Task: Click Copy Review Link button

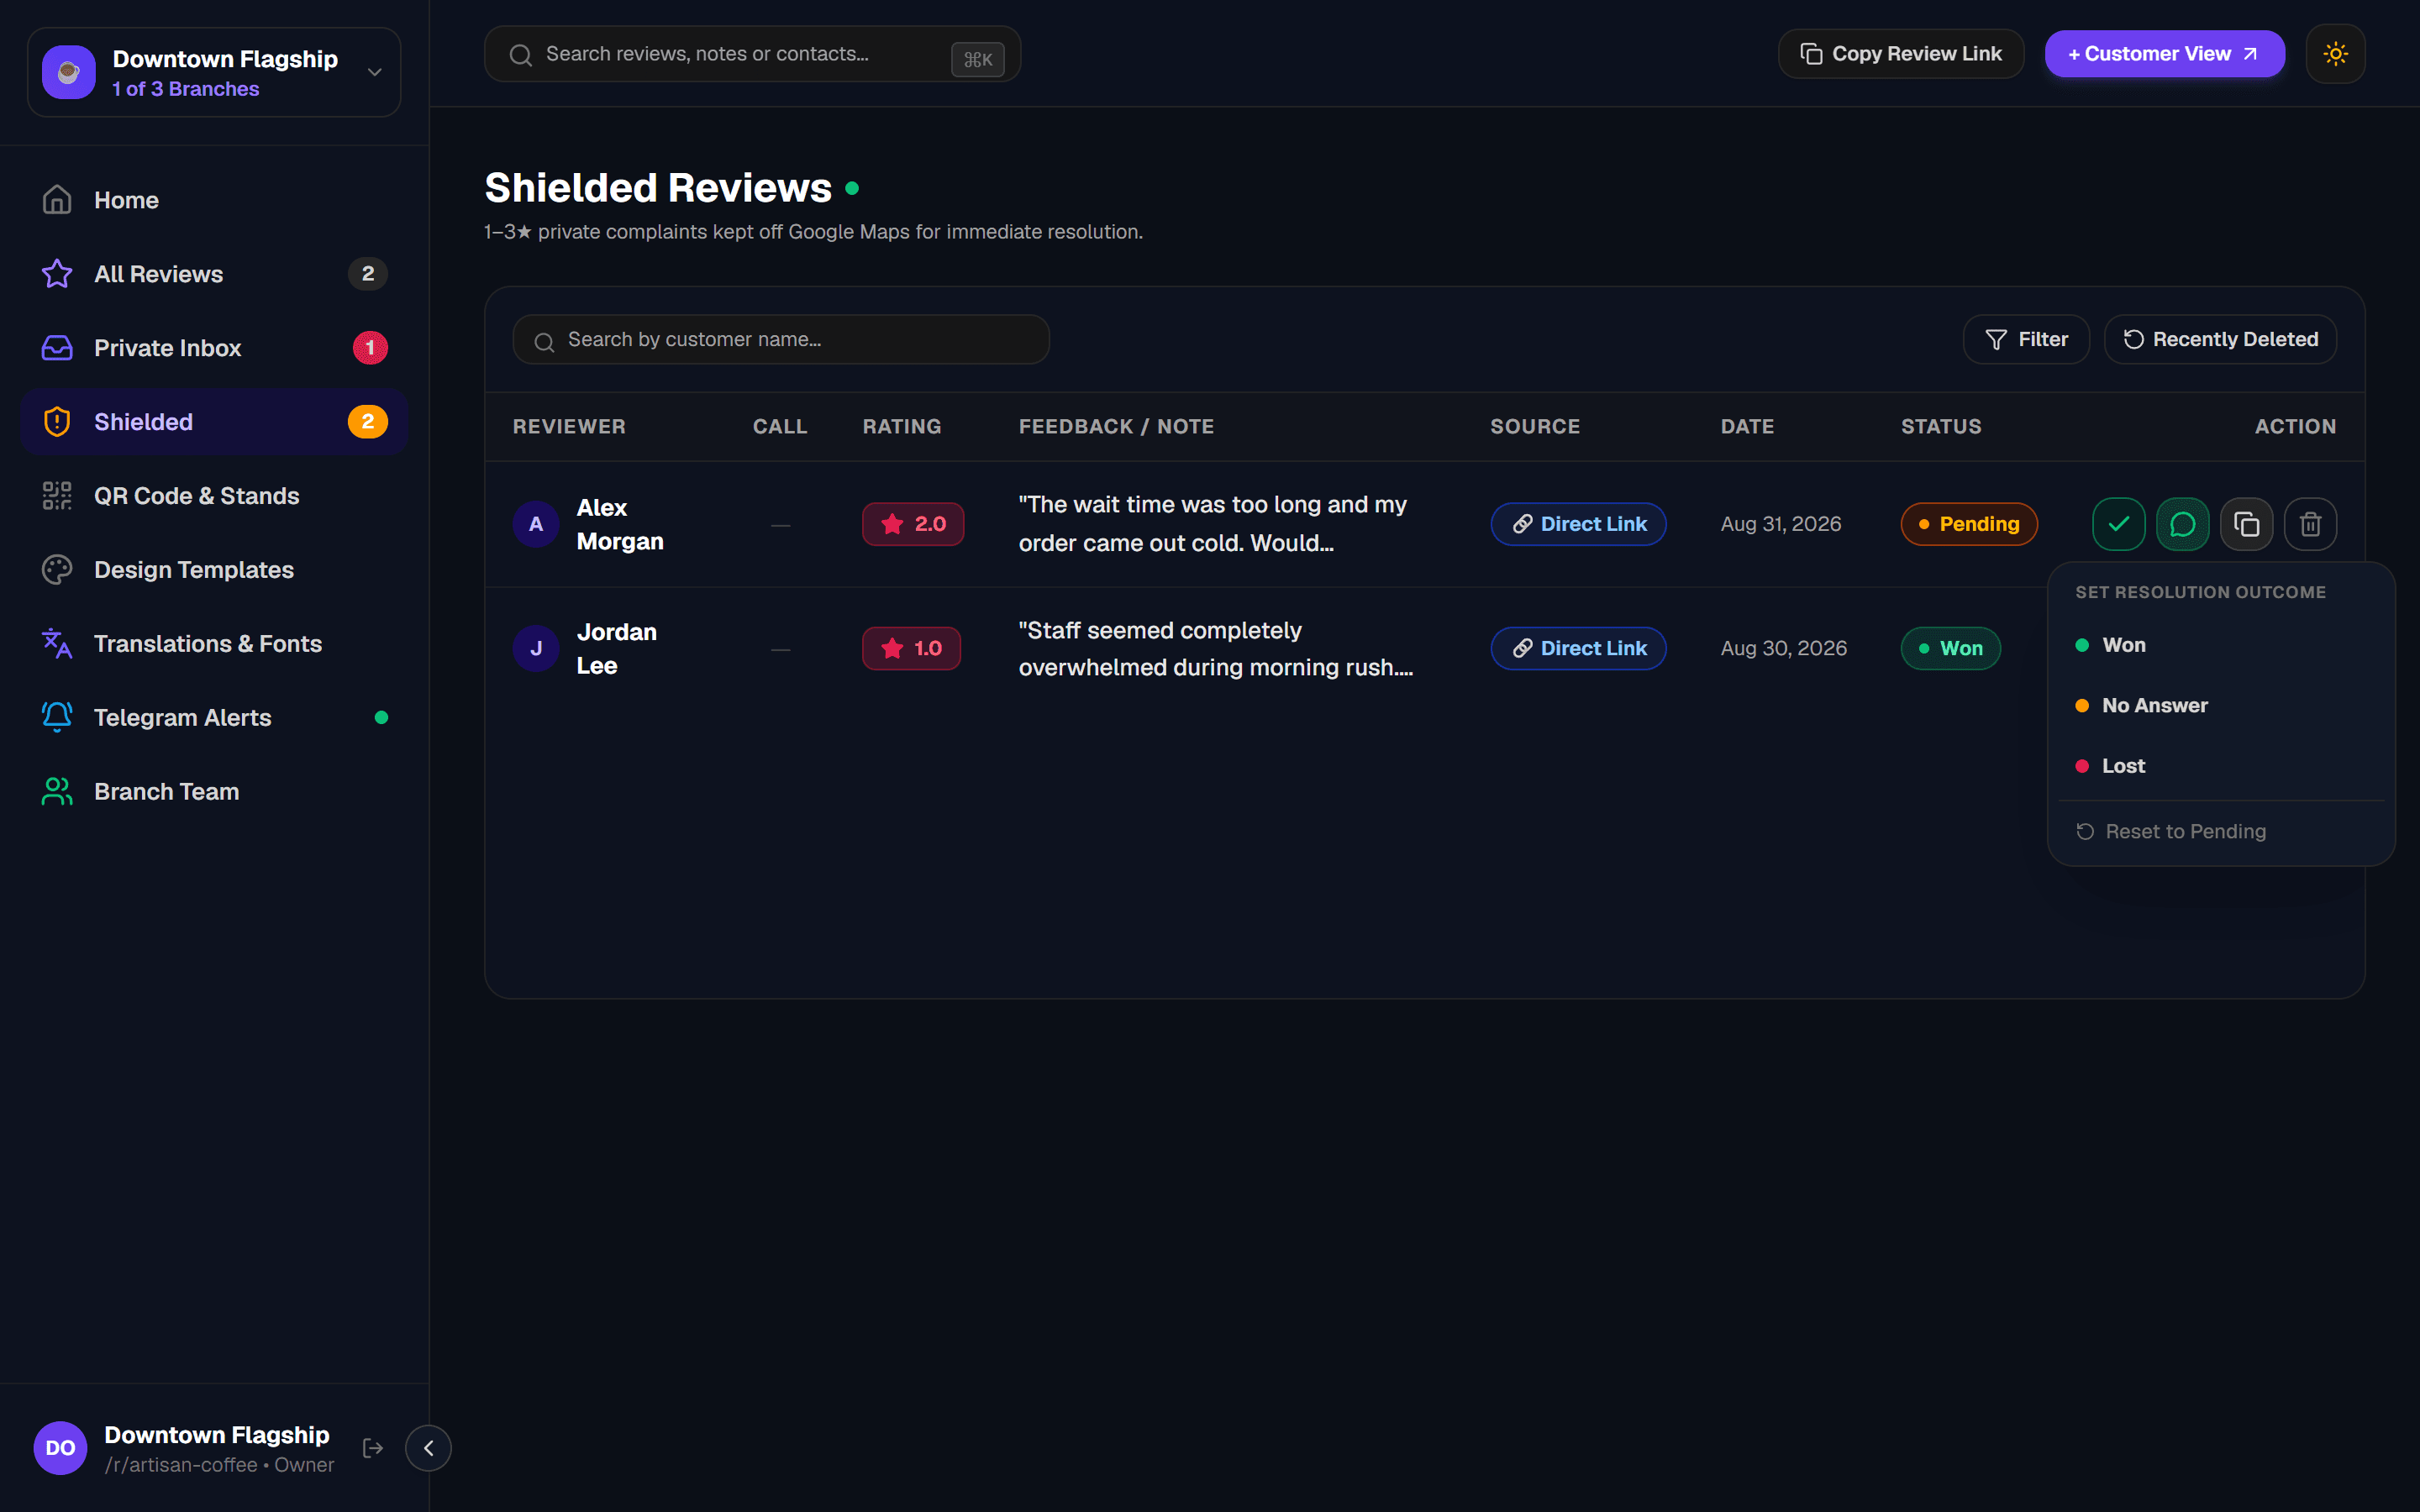Action: tap(1900, 54)
